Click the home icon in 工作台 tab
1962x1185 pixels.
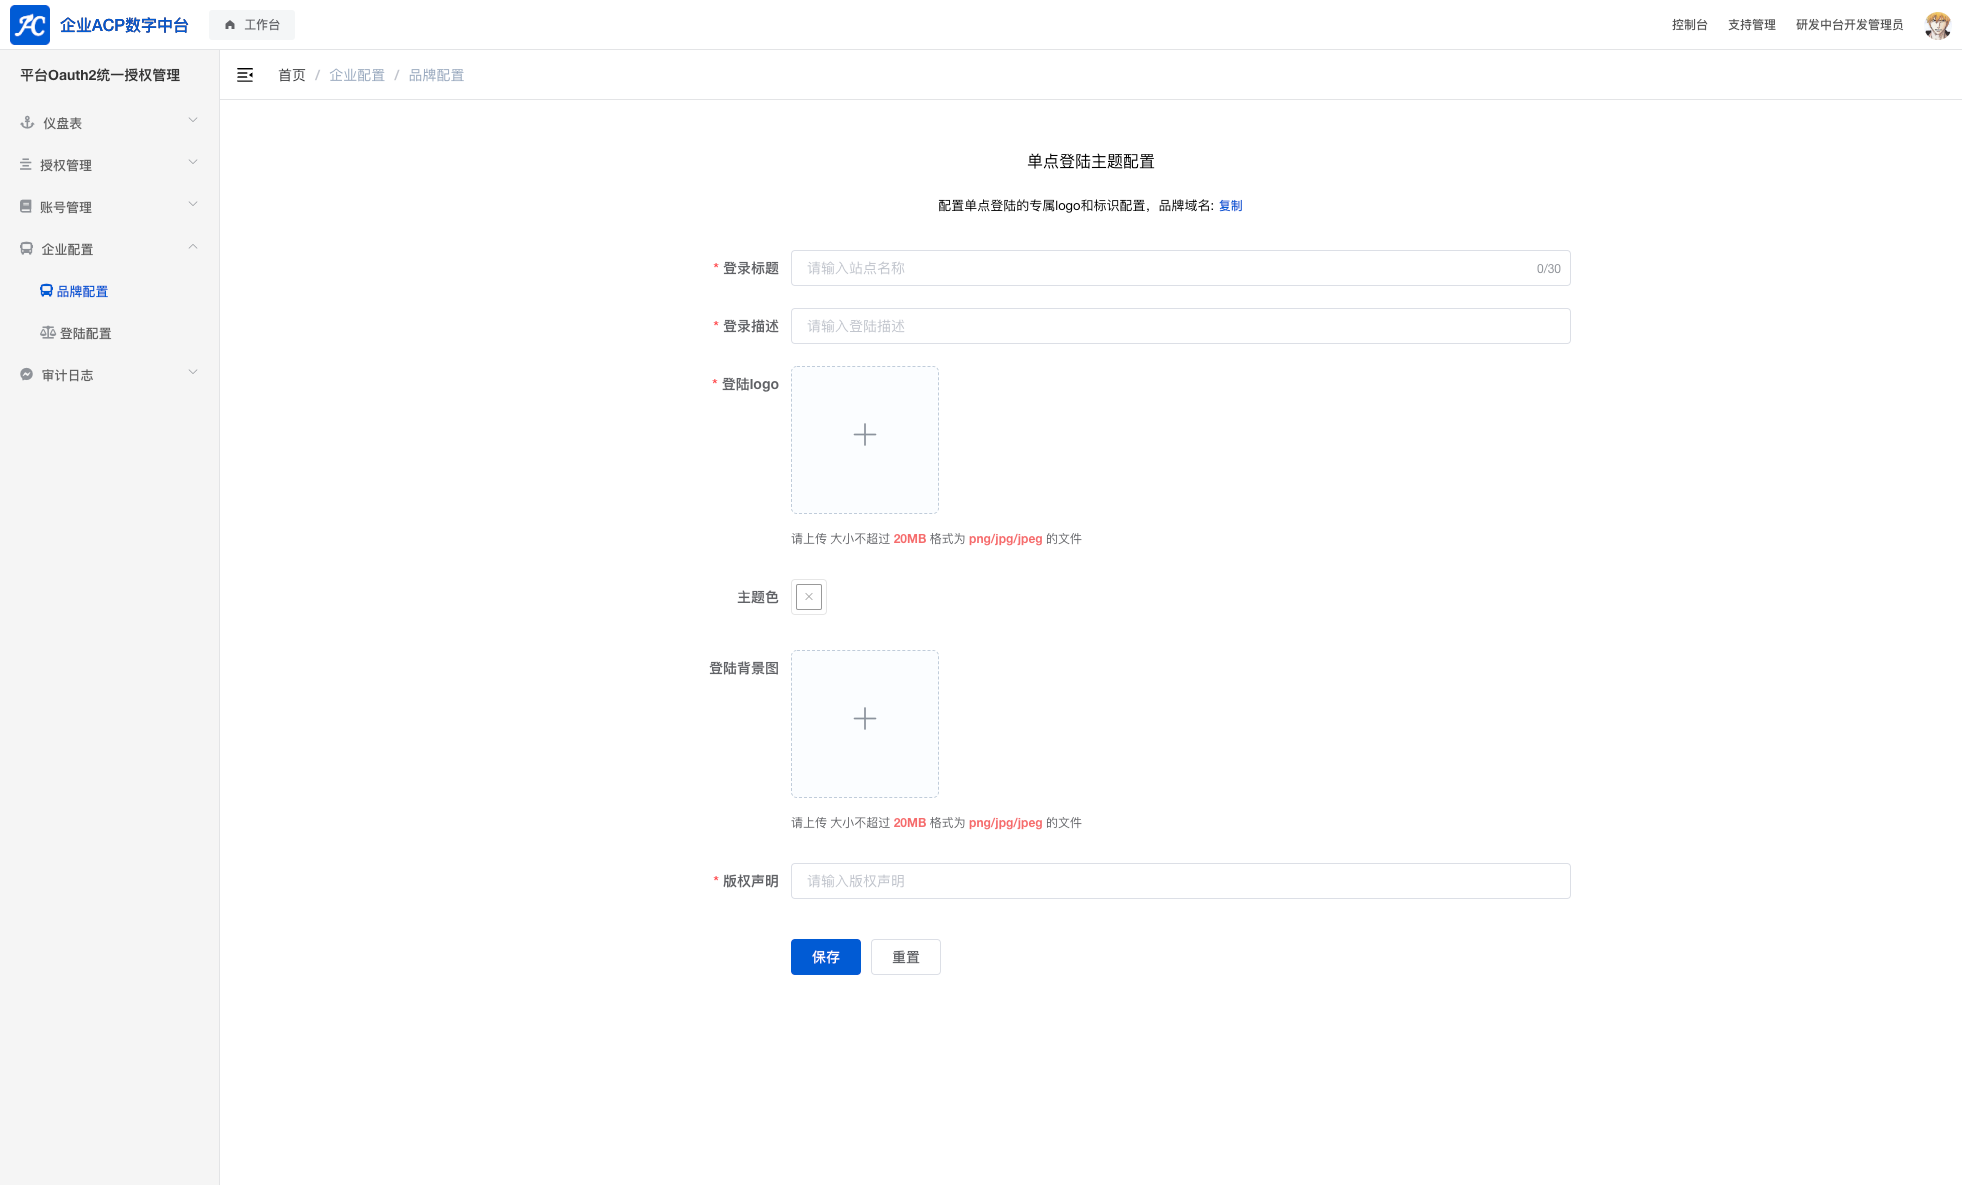[x=230, y=25]
